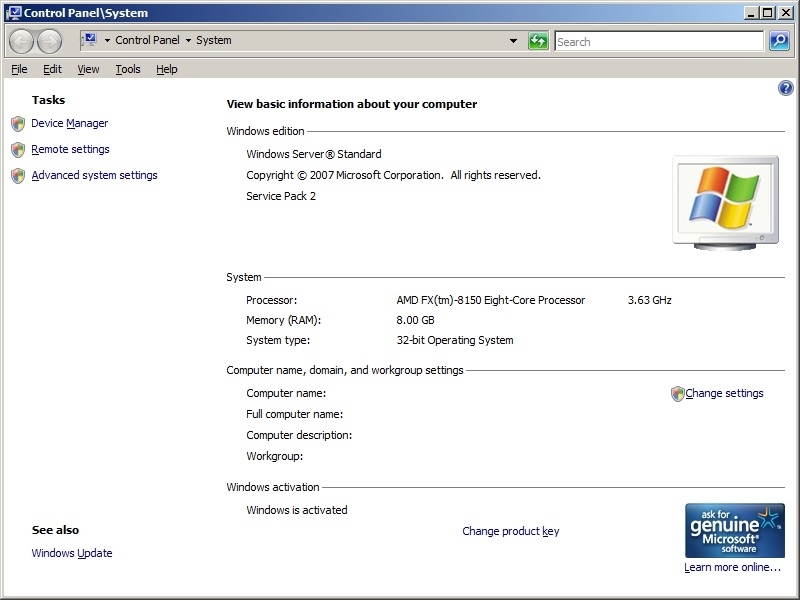The image size is (800, 601).
Task: Select the 'AMD FX(tm)-8150 Eight-Core Processor' value
Action: pyautogui.click(x=491, y=300)
